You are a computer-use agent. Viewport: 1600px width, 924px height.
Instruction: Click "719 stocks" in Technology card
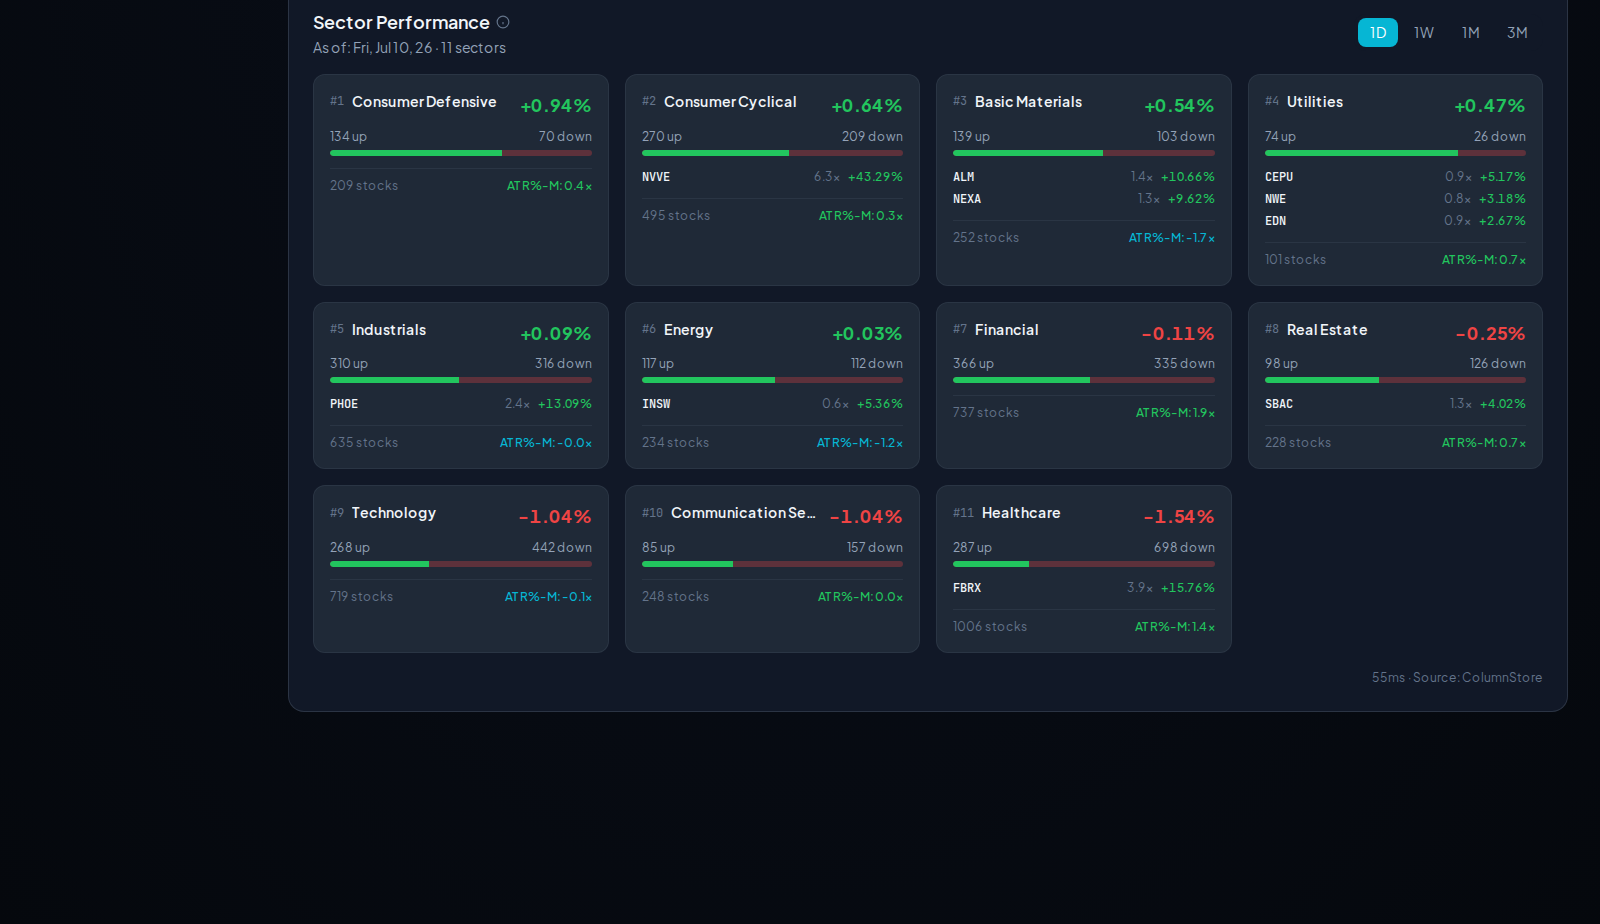click(x=361, y=597)
